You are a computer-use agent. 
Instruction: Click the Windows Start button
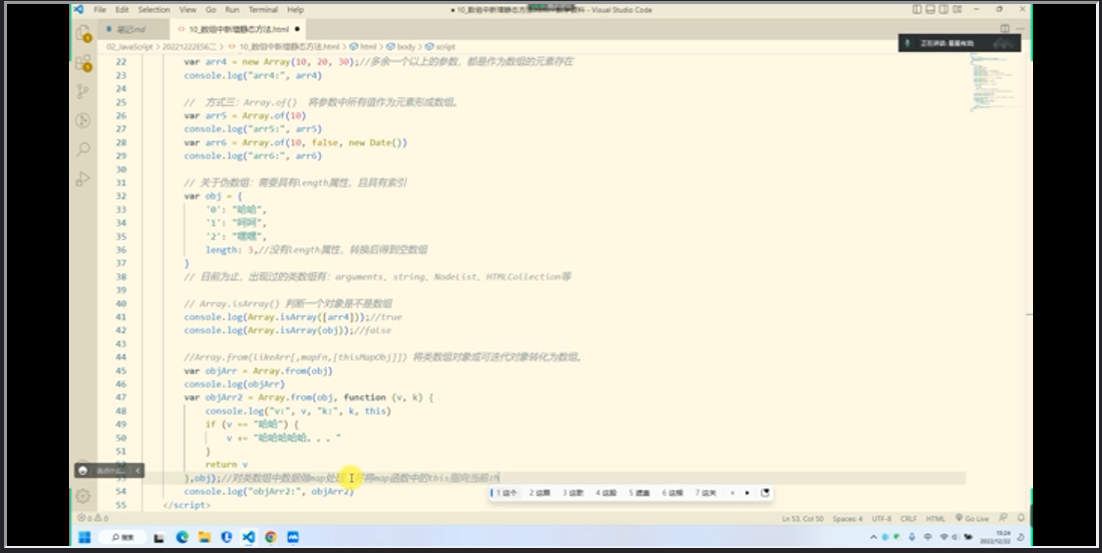(84, 538)
